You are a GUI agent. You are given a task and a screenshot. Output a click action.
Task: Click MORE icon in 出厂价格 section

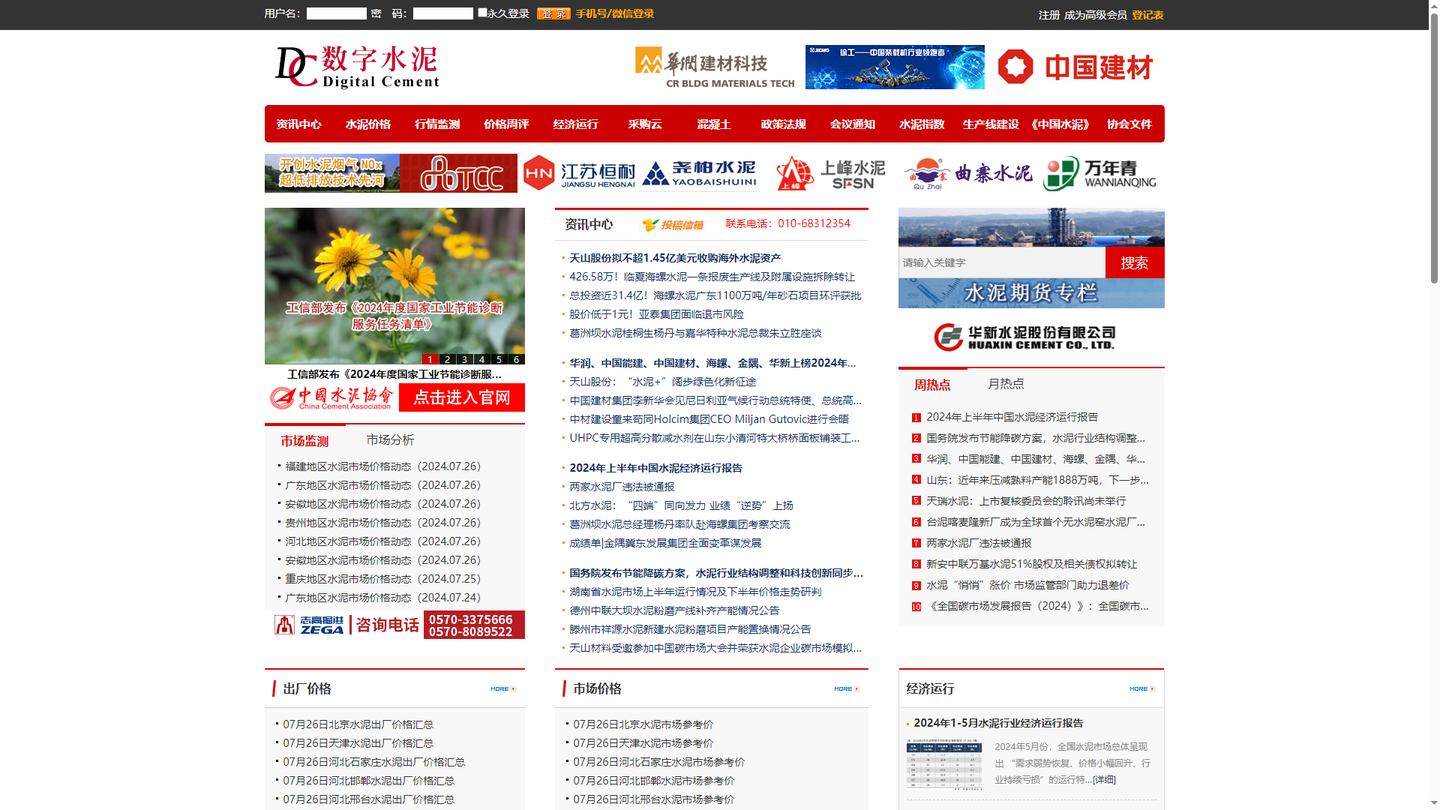[x=503, y=689]
